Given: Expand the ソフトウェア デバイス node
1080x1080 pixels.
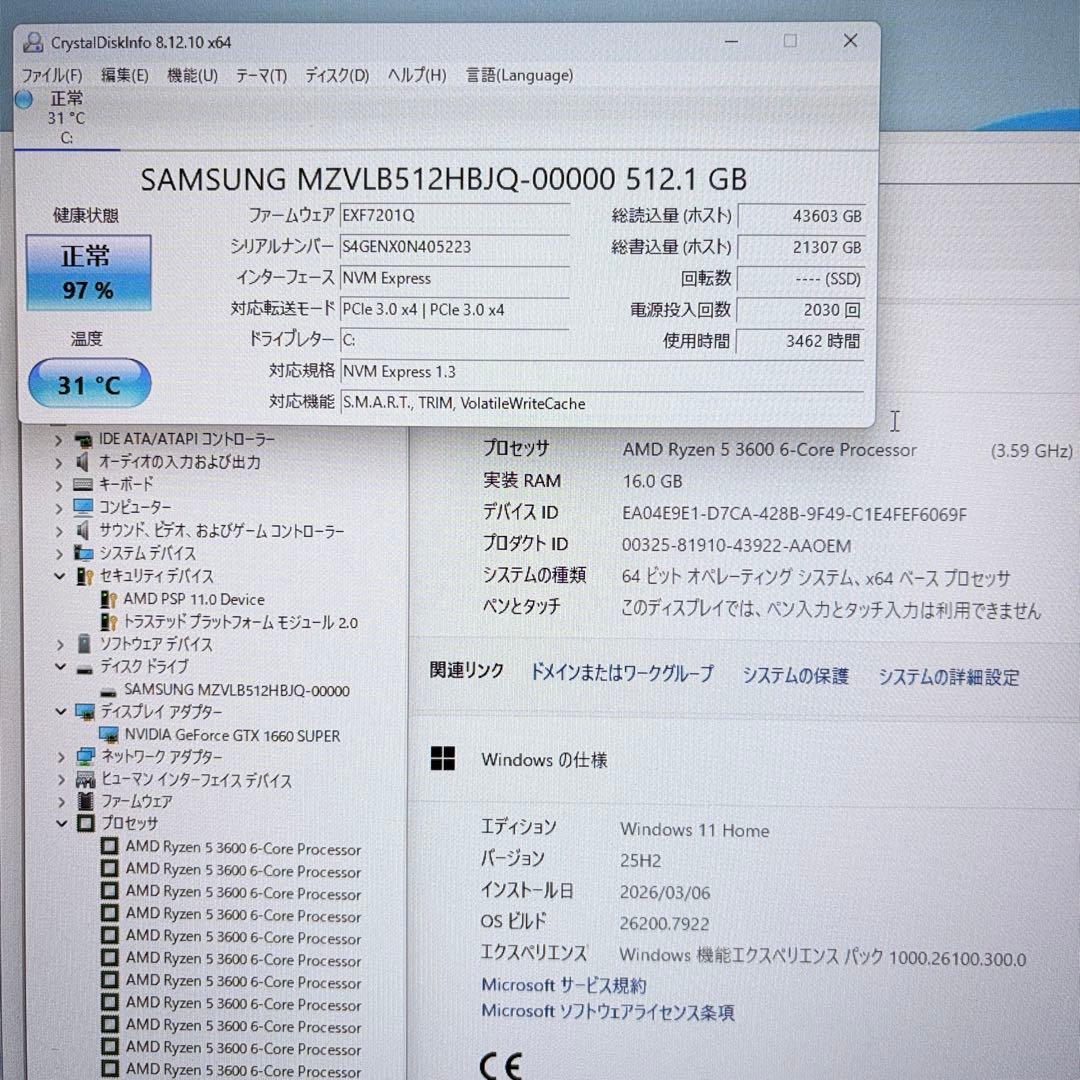Looking at the screenshot, I should (x=60, y=645).
